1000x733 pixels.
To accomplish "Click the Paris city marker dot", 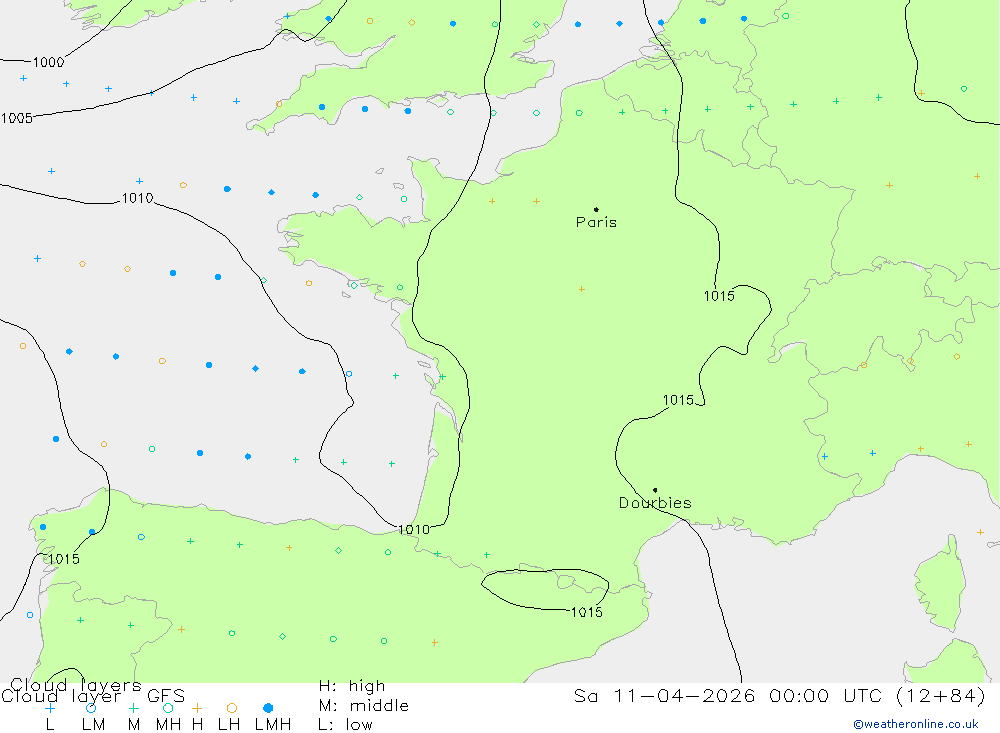I will (596, 209).
